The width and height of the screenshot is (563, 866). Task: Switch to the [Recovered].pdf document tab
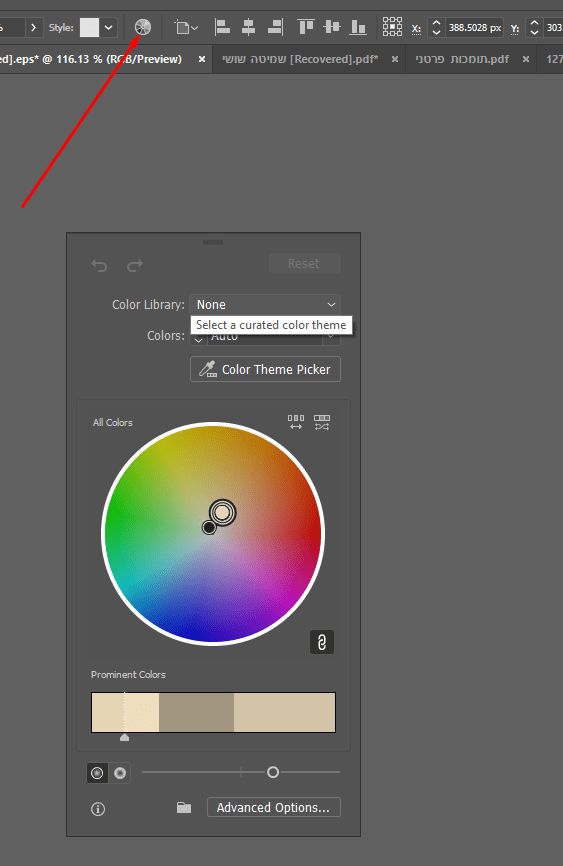click(x=300, y=59)
